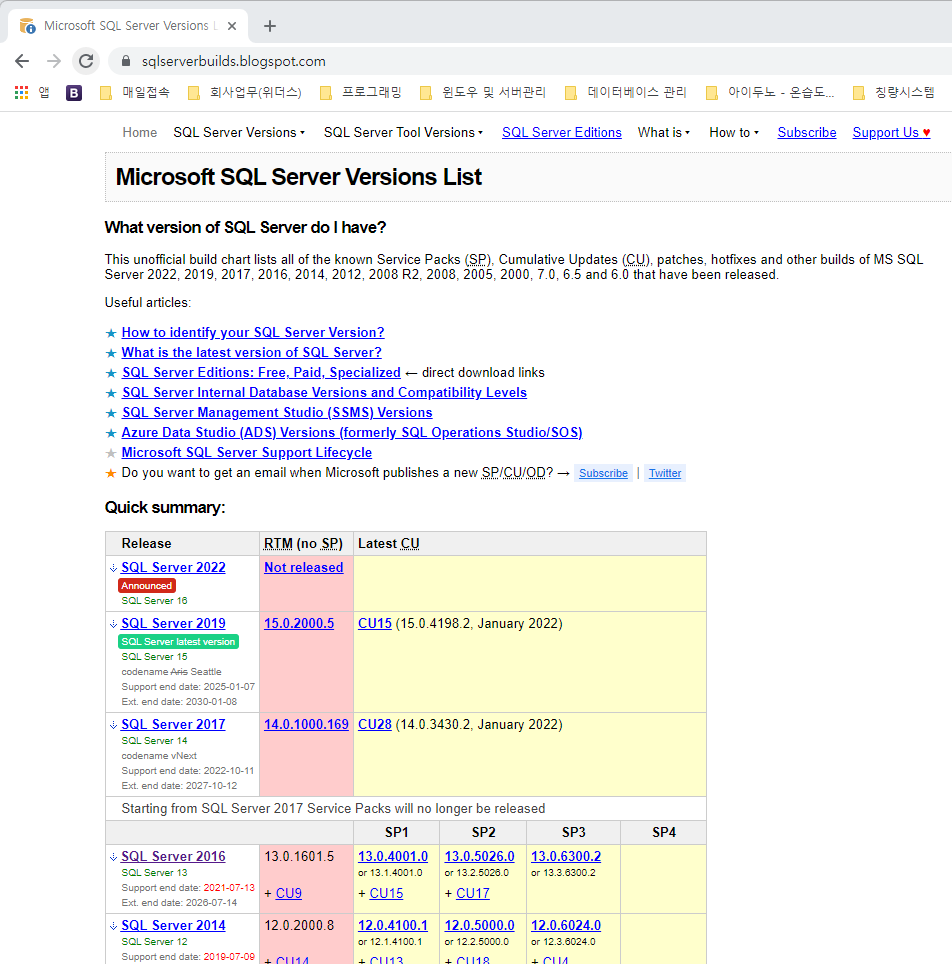The height and width of the screenshot is (964, 952).
Task: Open Azure Data Studio (ADS) Versions link
Action: tap(352, 432)
